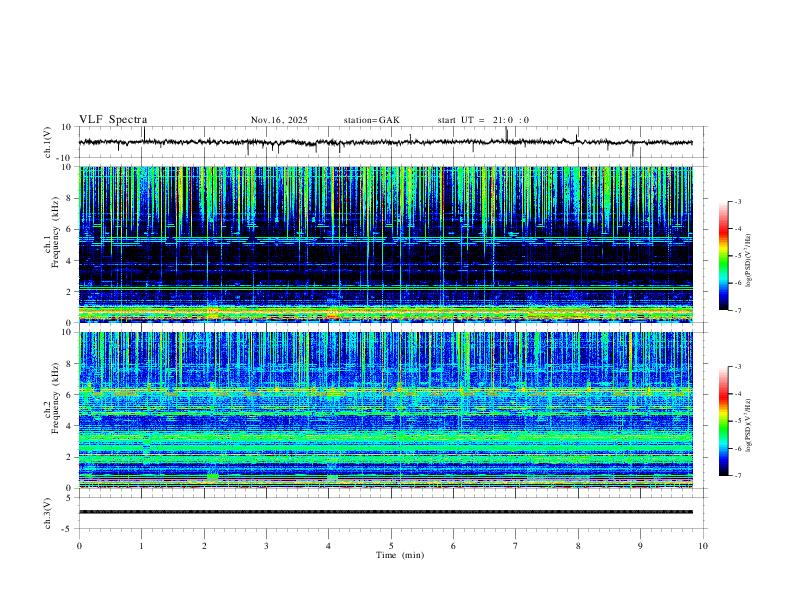This screenshot has width=792, height=612.
Task: Click the "VLF Spectra" plot title
Action: [113, 120]
